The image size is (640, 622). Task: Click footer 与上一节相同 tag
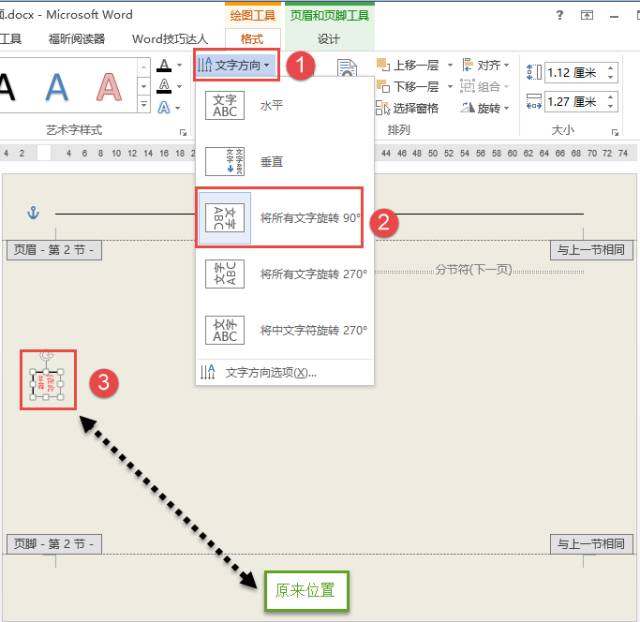[x=591, y=544]
